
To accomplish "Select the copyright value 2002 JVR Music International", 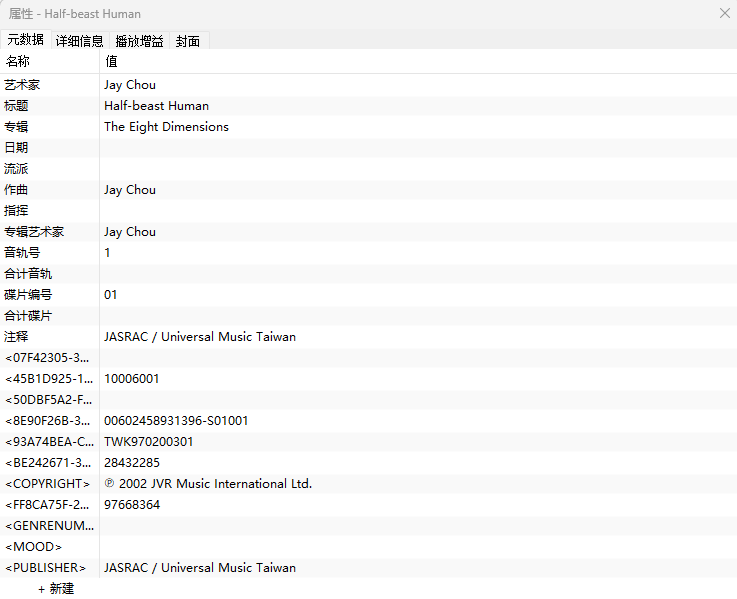I will 208,484.
